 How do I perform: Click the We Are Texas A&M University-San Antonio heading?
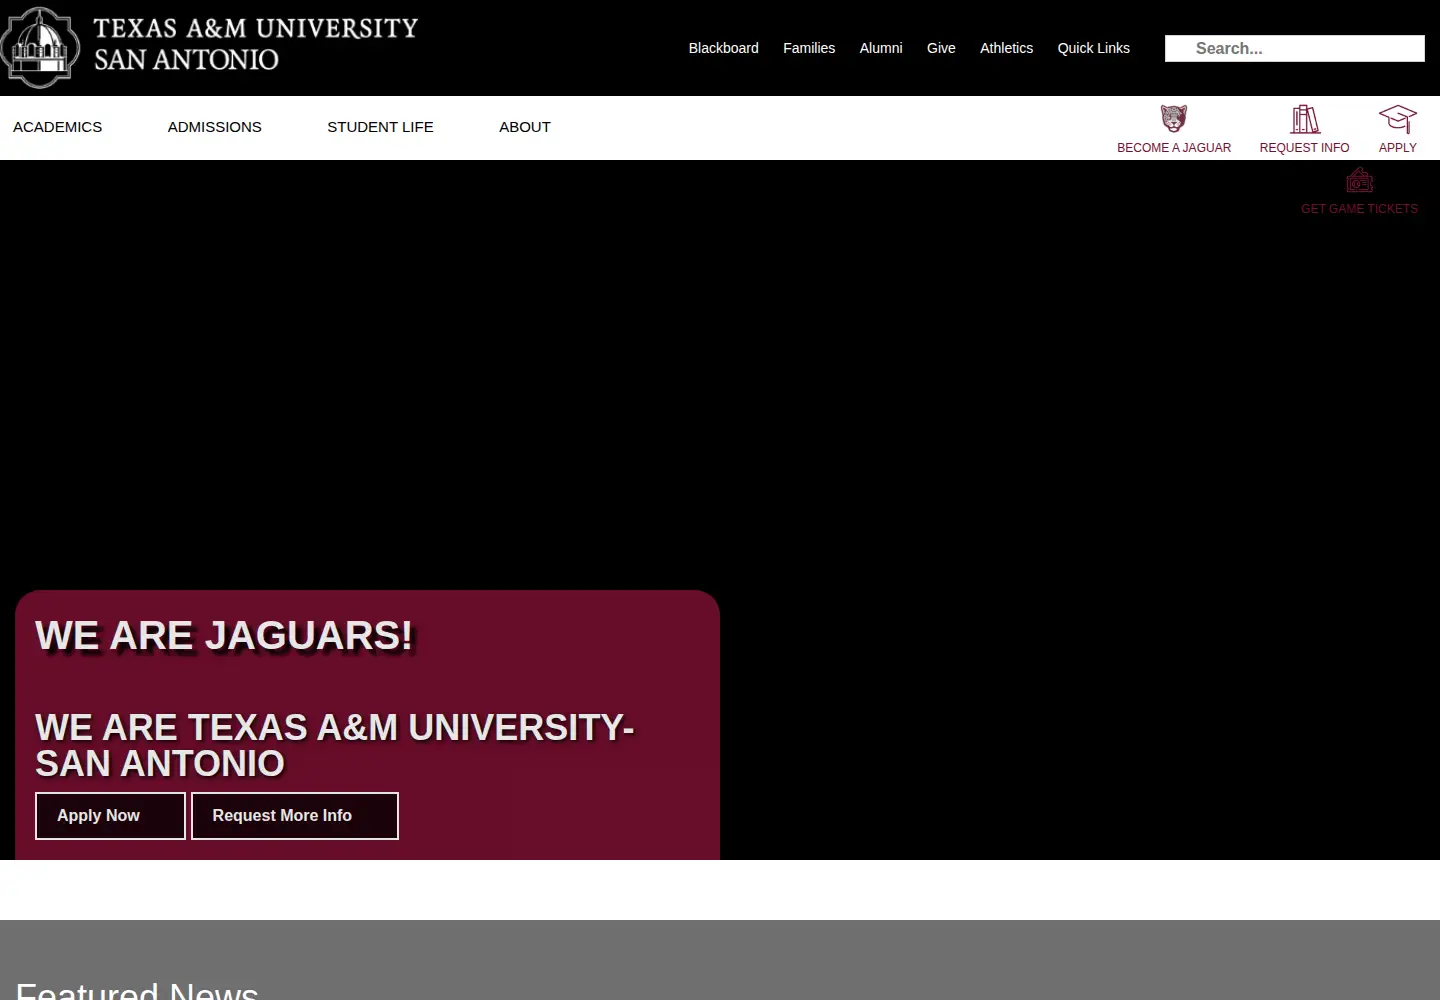tap(335, 745)
